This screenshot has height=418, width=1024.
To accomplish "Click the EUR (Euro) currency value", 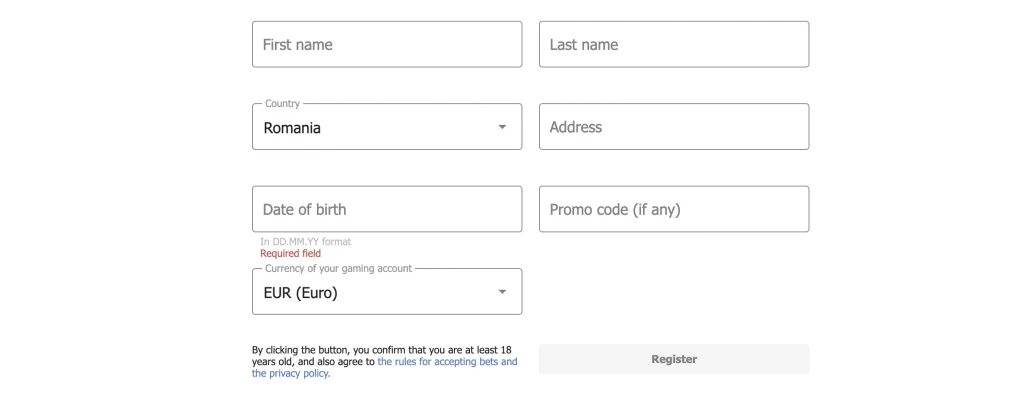I will click(x=300, y=293).
